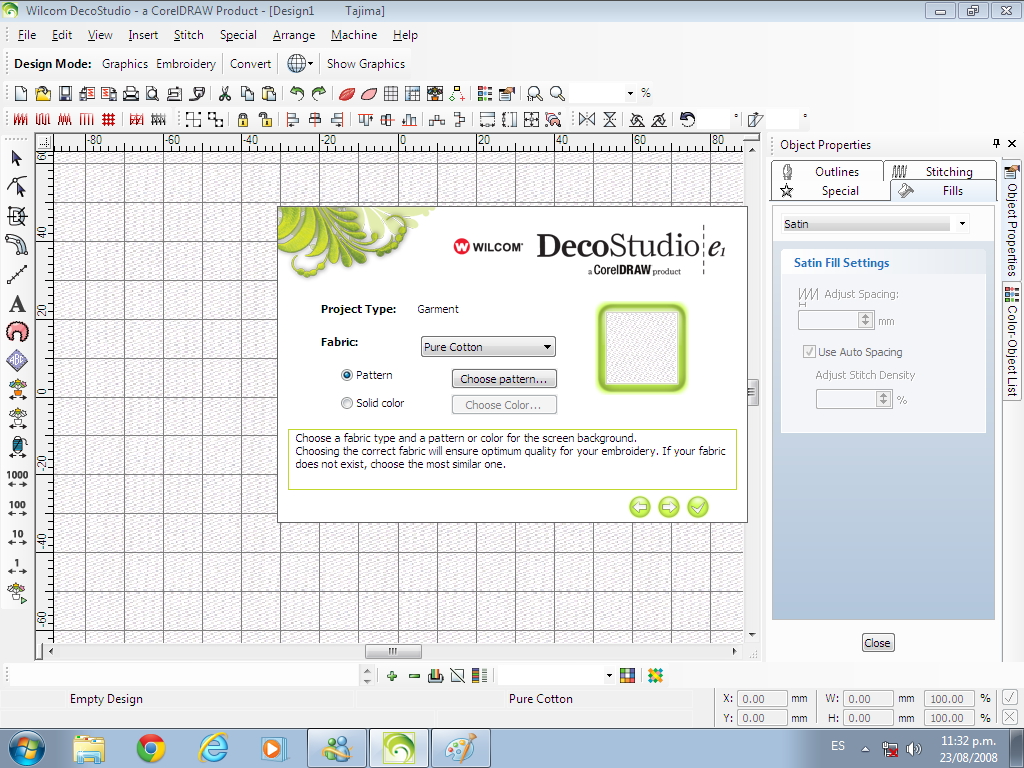The height and width of the screenshot is (768, 1024).
Task: Create a new design with New icon
Action: click(x=20, y=93)
